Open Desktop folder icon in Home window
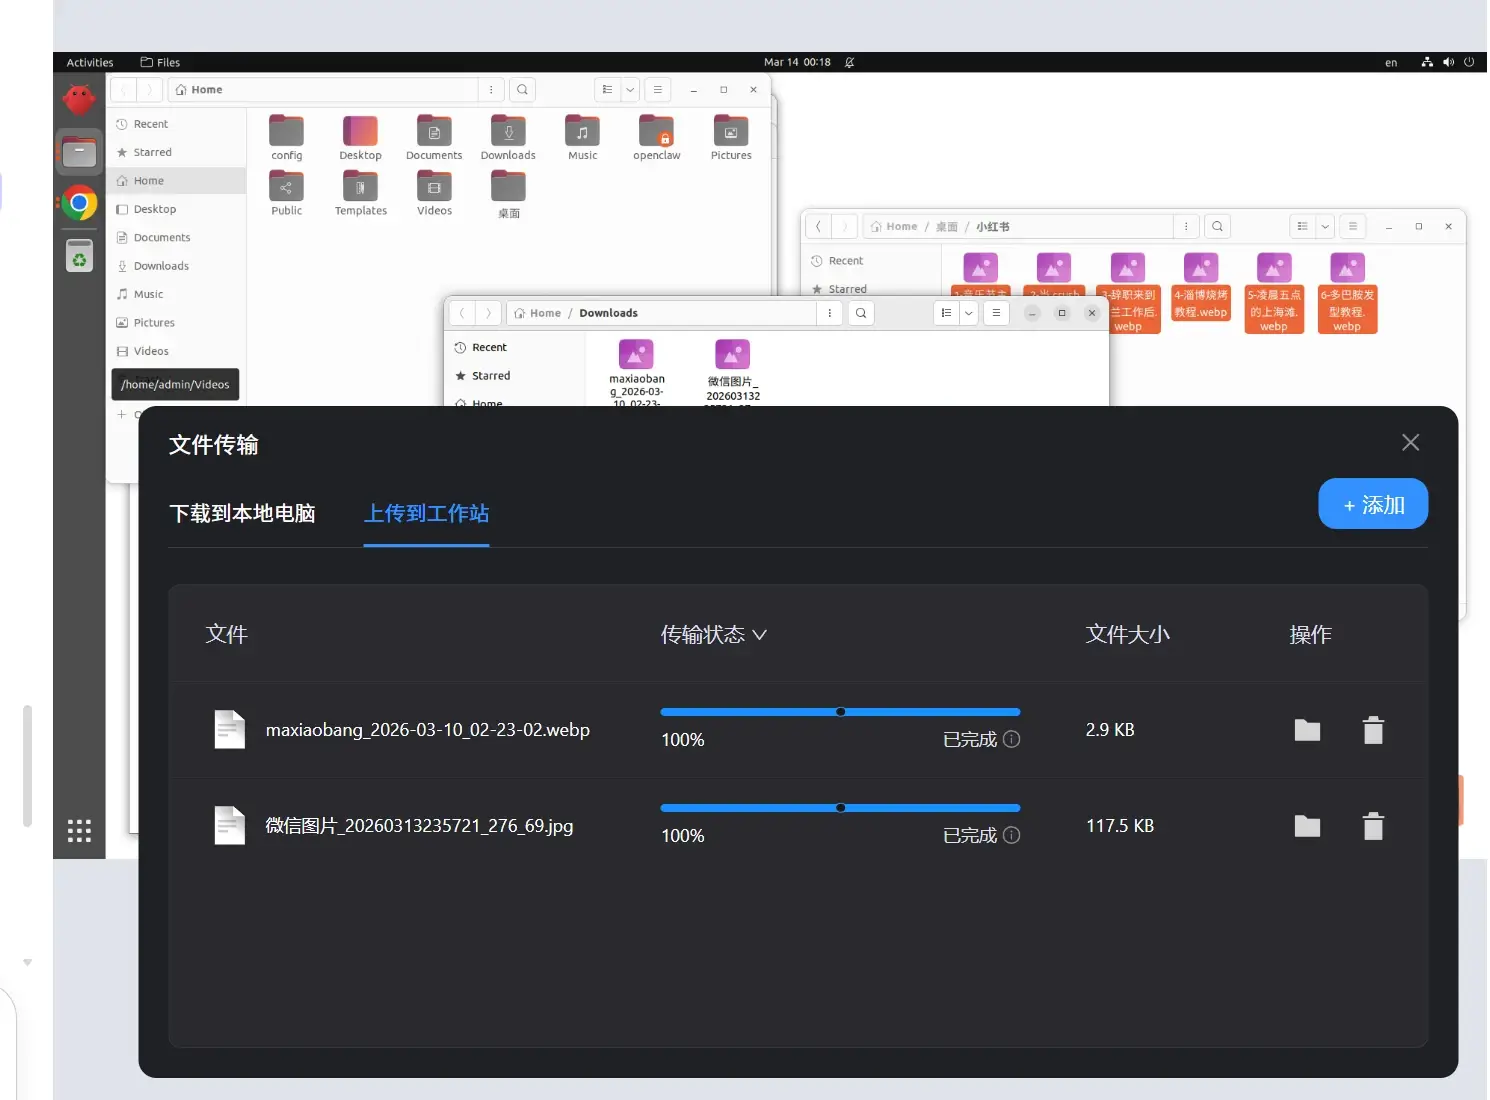 click(x=360, y=138)
